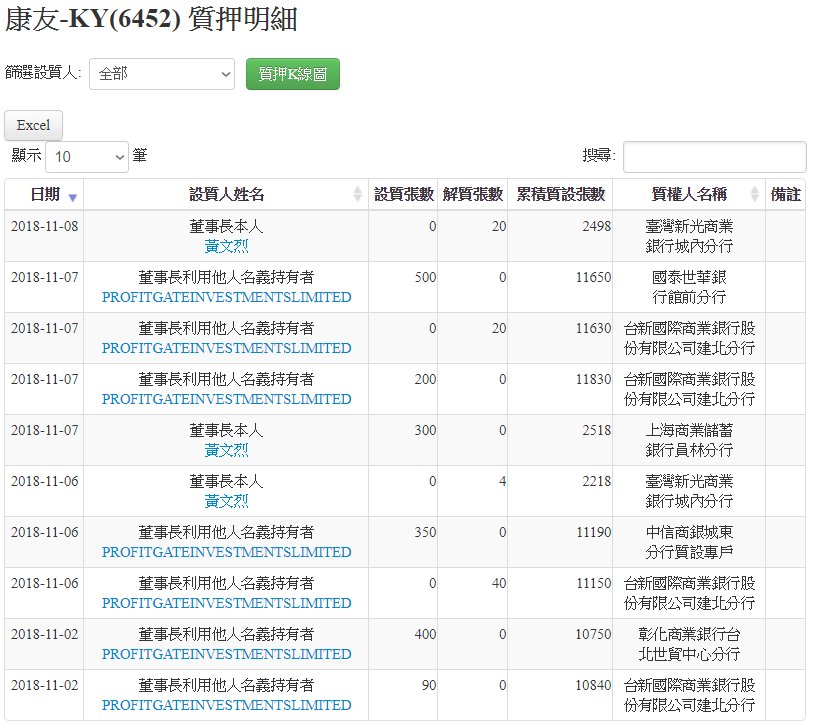813x725 pixels.
Task: Focus the 搜尋 search input field
Action: pos(714,157)
